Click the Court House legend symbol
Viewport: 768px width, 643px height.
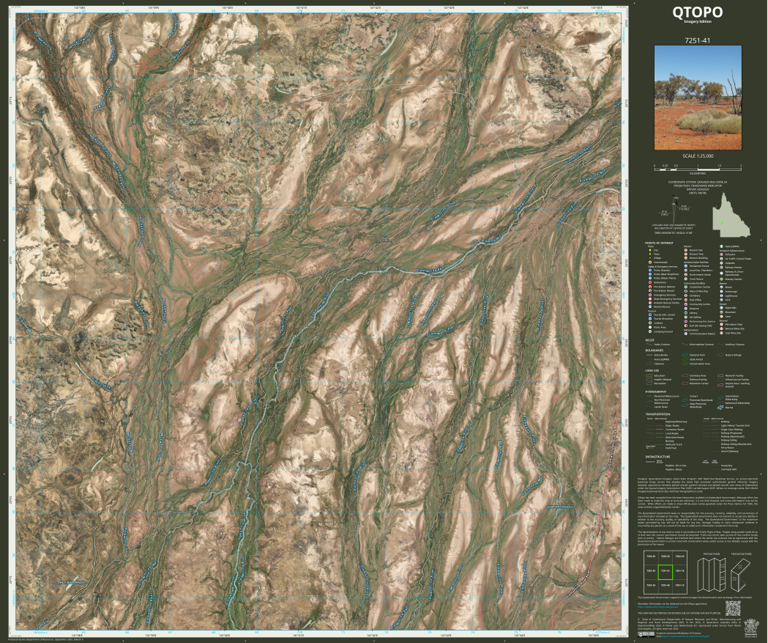(x=686, y=279)
